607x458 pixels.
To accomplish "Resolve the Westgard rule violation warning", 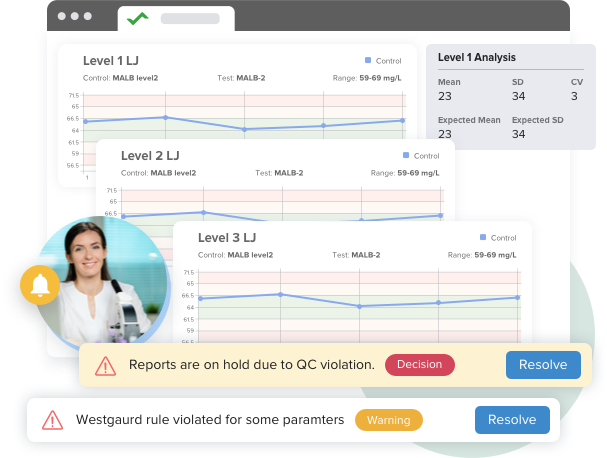I will coord(511,420).
